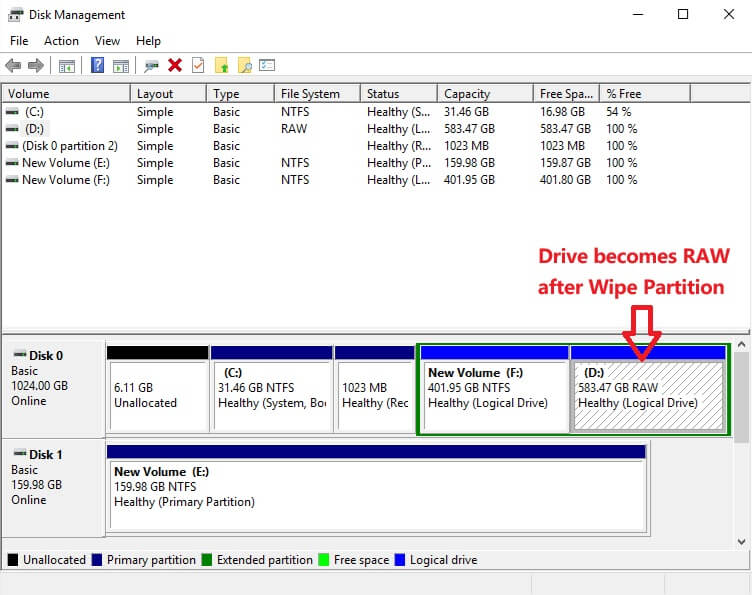752x595 pixels.
Task: Click the dark blue Primary partition legend swatch
Action: click(x=97, y=560)
